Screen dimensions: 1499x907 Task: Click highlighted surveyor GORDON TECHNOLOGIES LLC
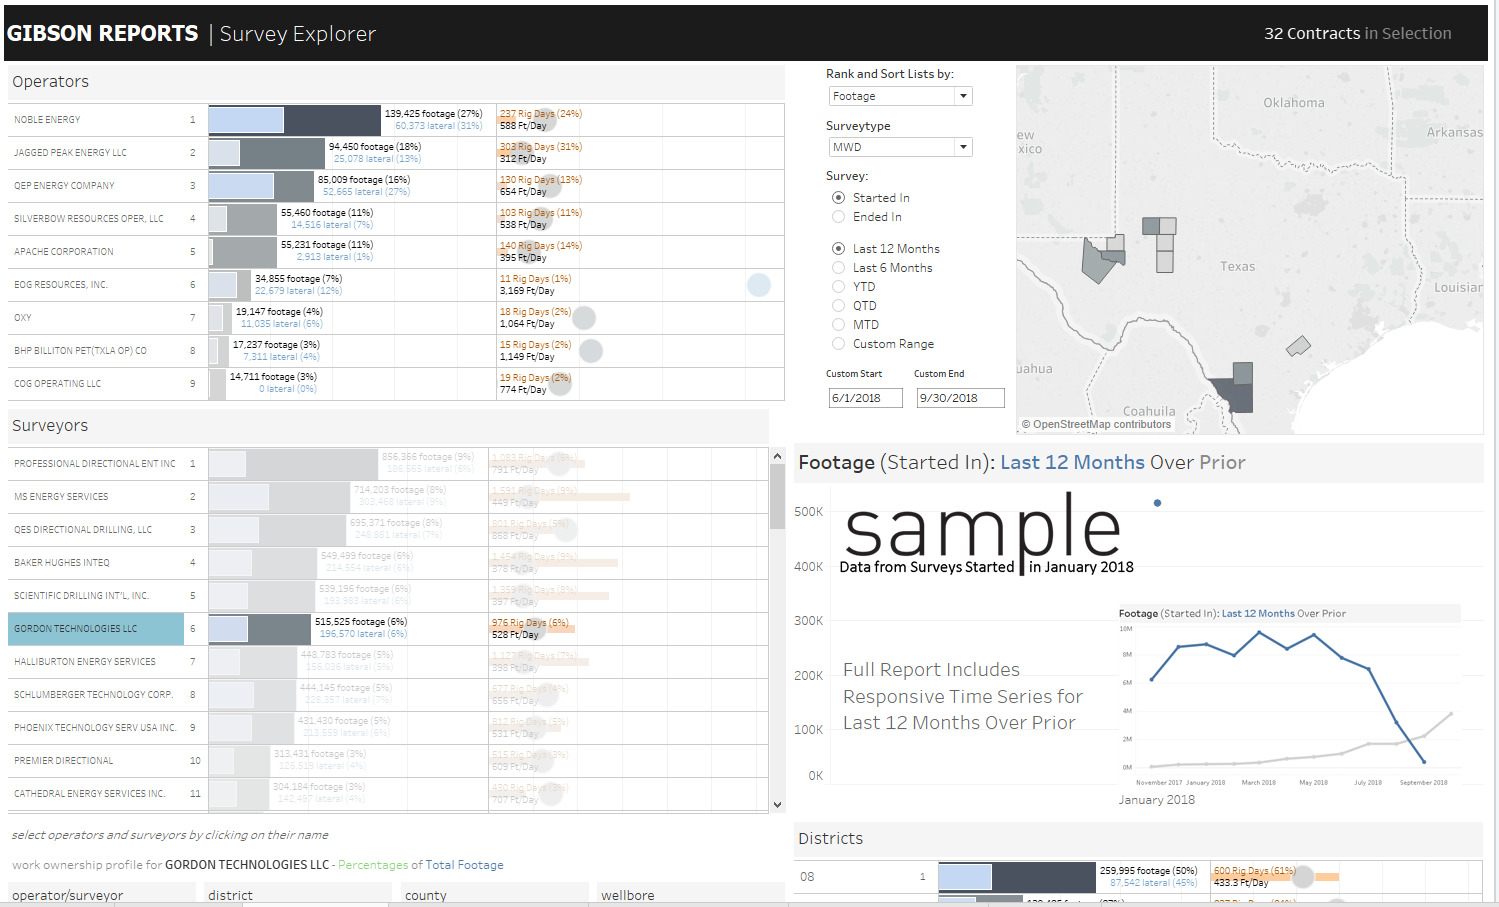96,629
